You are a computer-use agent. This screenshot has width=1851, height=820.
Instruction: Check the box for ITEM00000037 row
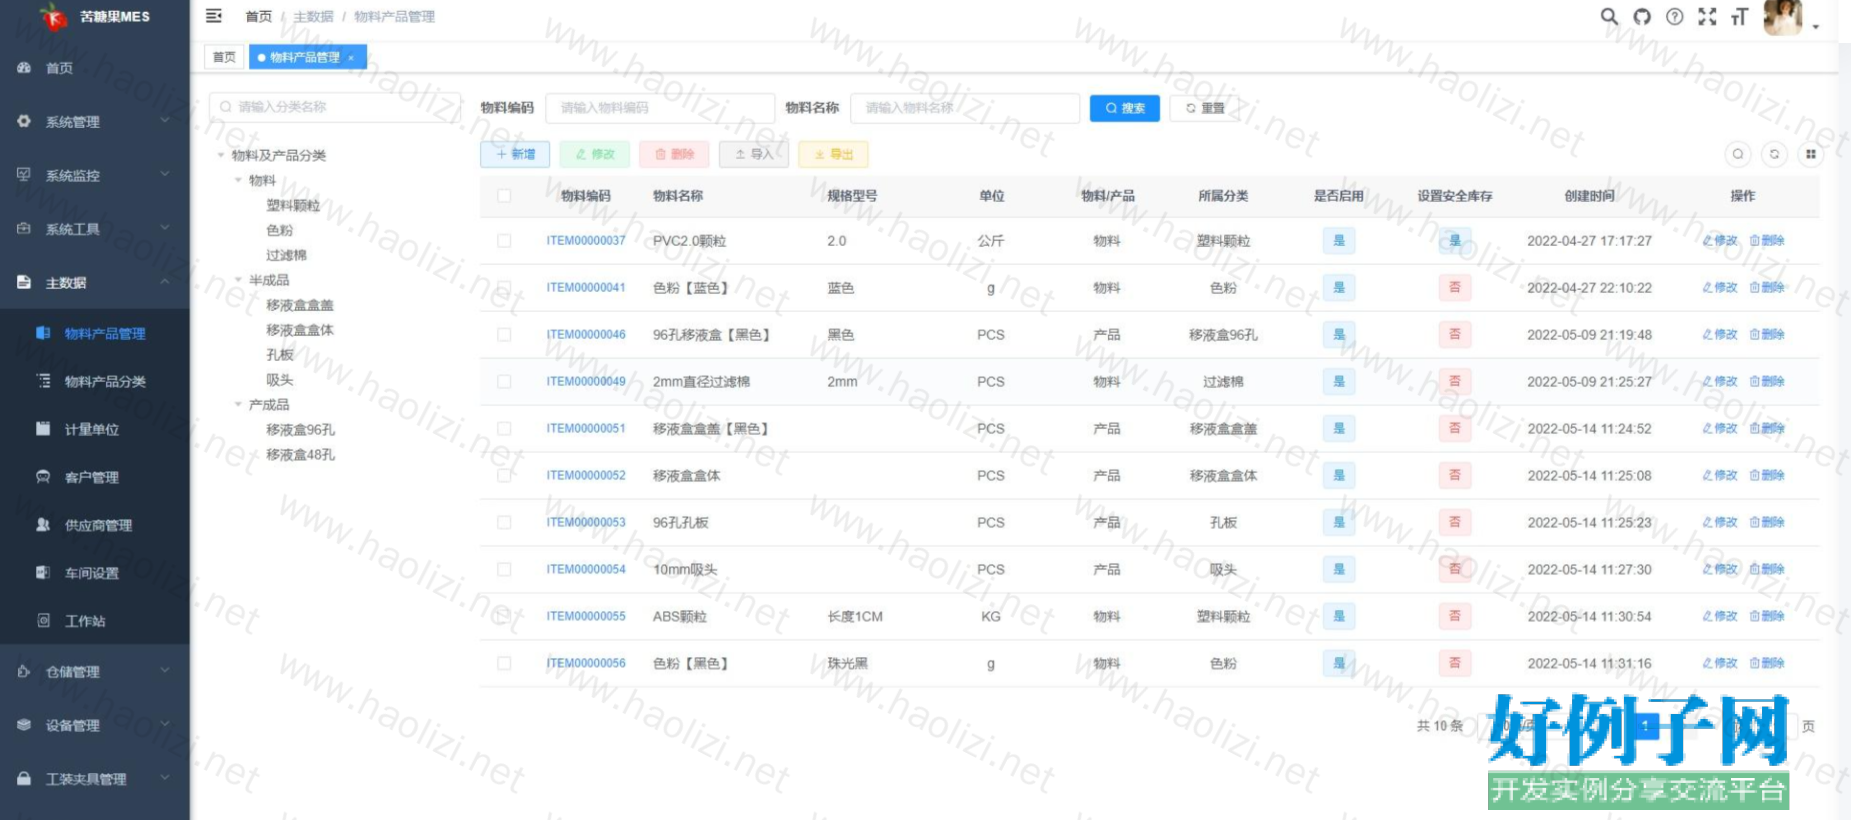(504, 241)
